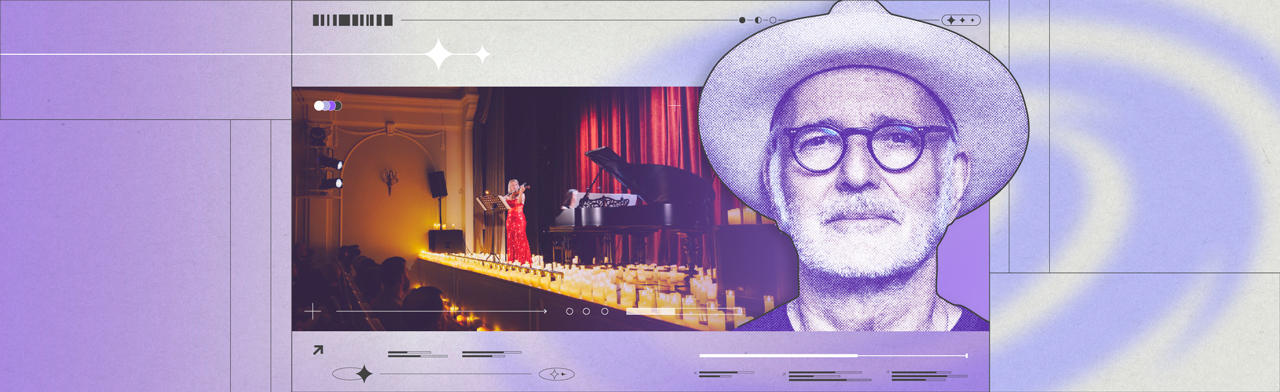Click the plus crosshair icon on the concert photo
Image resolution: width=1280 pixels, height=392 pixels.
[x=312, y=311]
